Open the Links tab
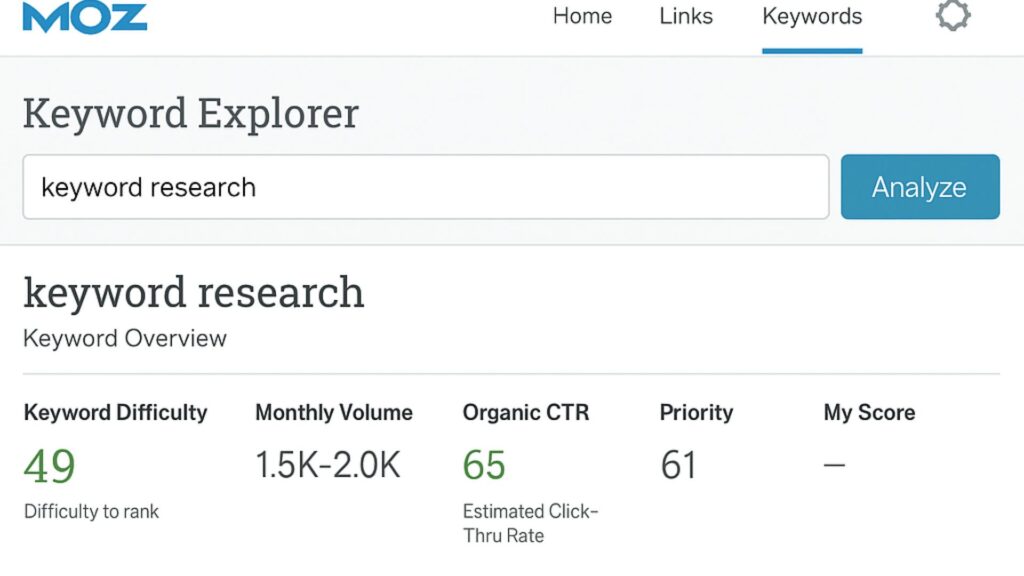This screenshot has width=1024, height=576. 686,16
